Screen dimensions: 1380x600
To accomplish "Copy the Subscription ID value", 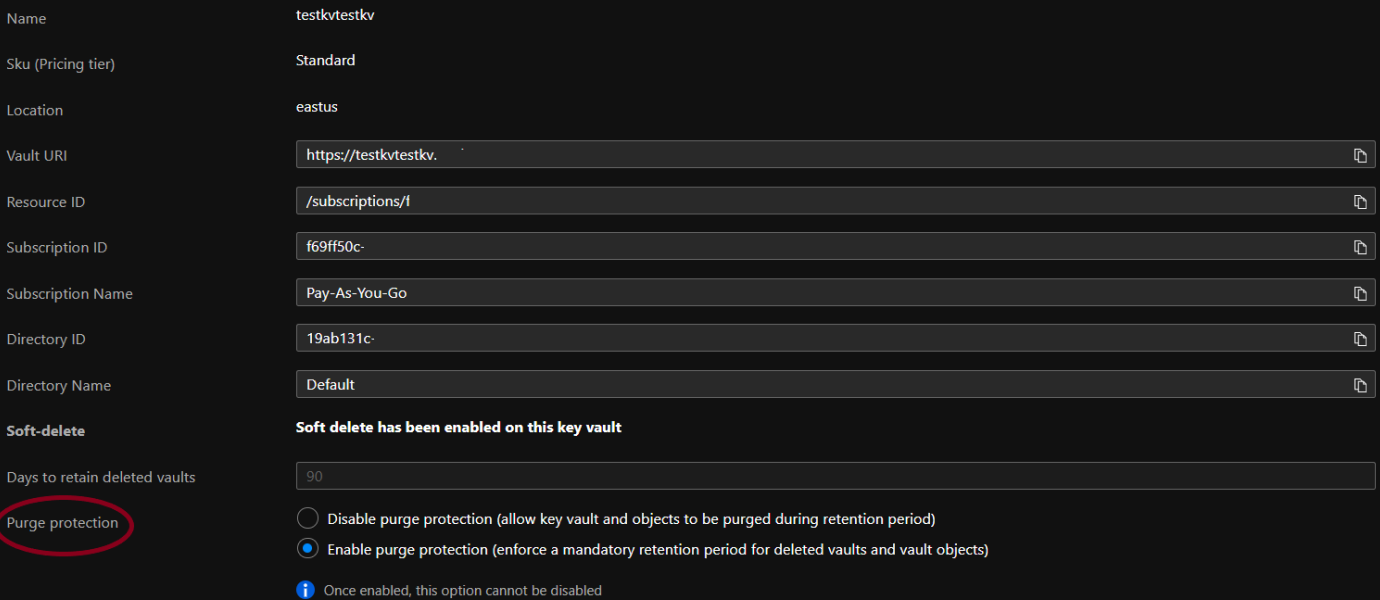I will coord(1360,247).
